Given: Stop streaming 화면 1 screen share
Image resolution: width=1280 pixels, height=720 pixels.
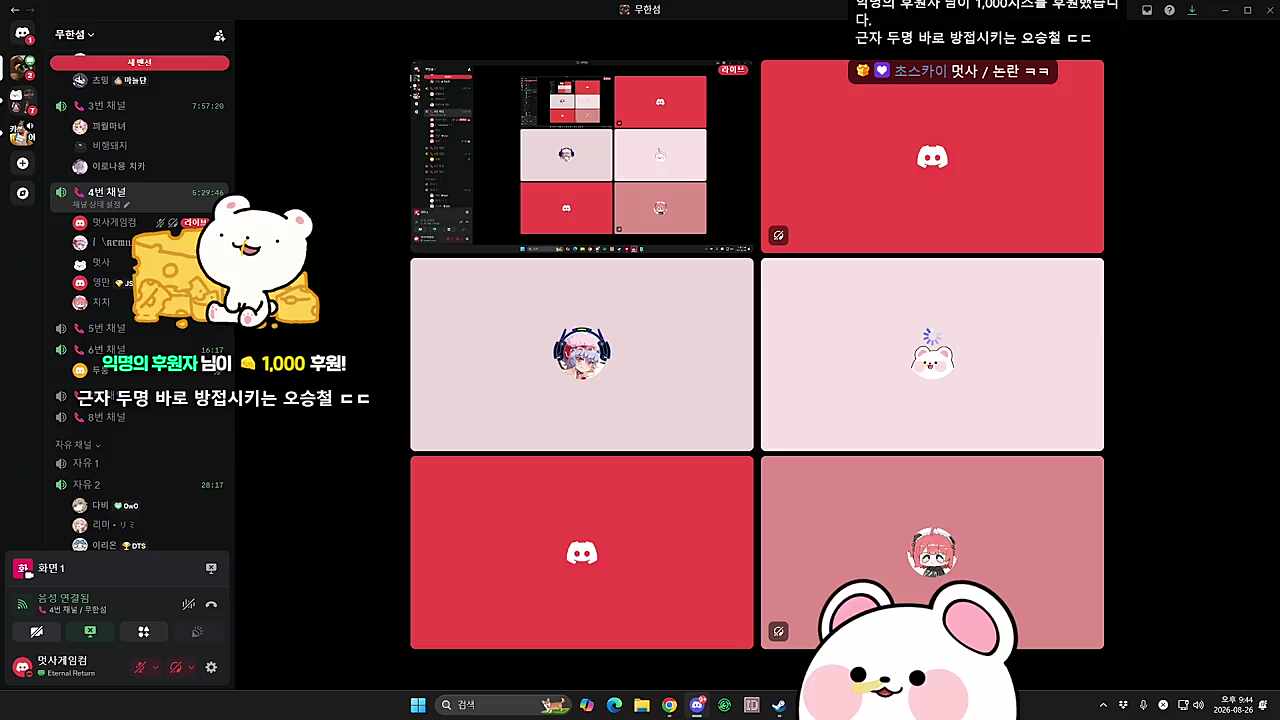Looking at the screenshot, I should pyautogui.click(x=211, y=568).
